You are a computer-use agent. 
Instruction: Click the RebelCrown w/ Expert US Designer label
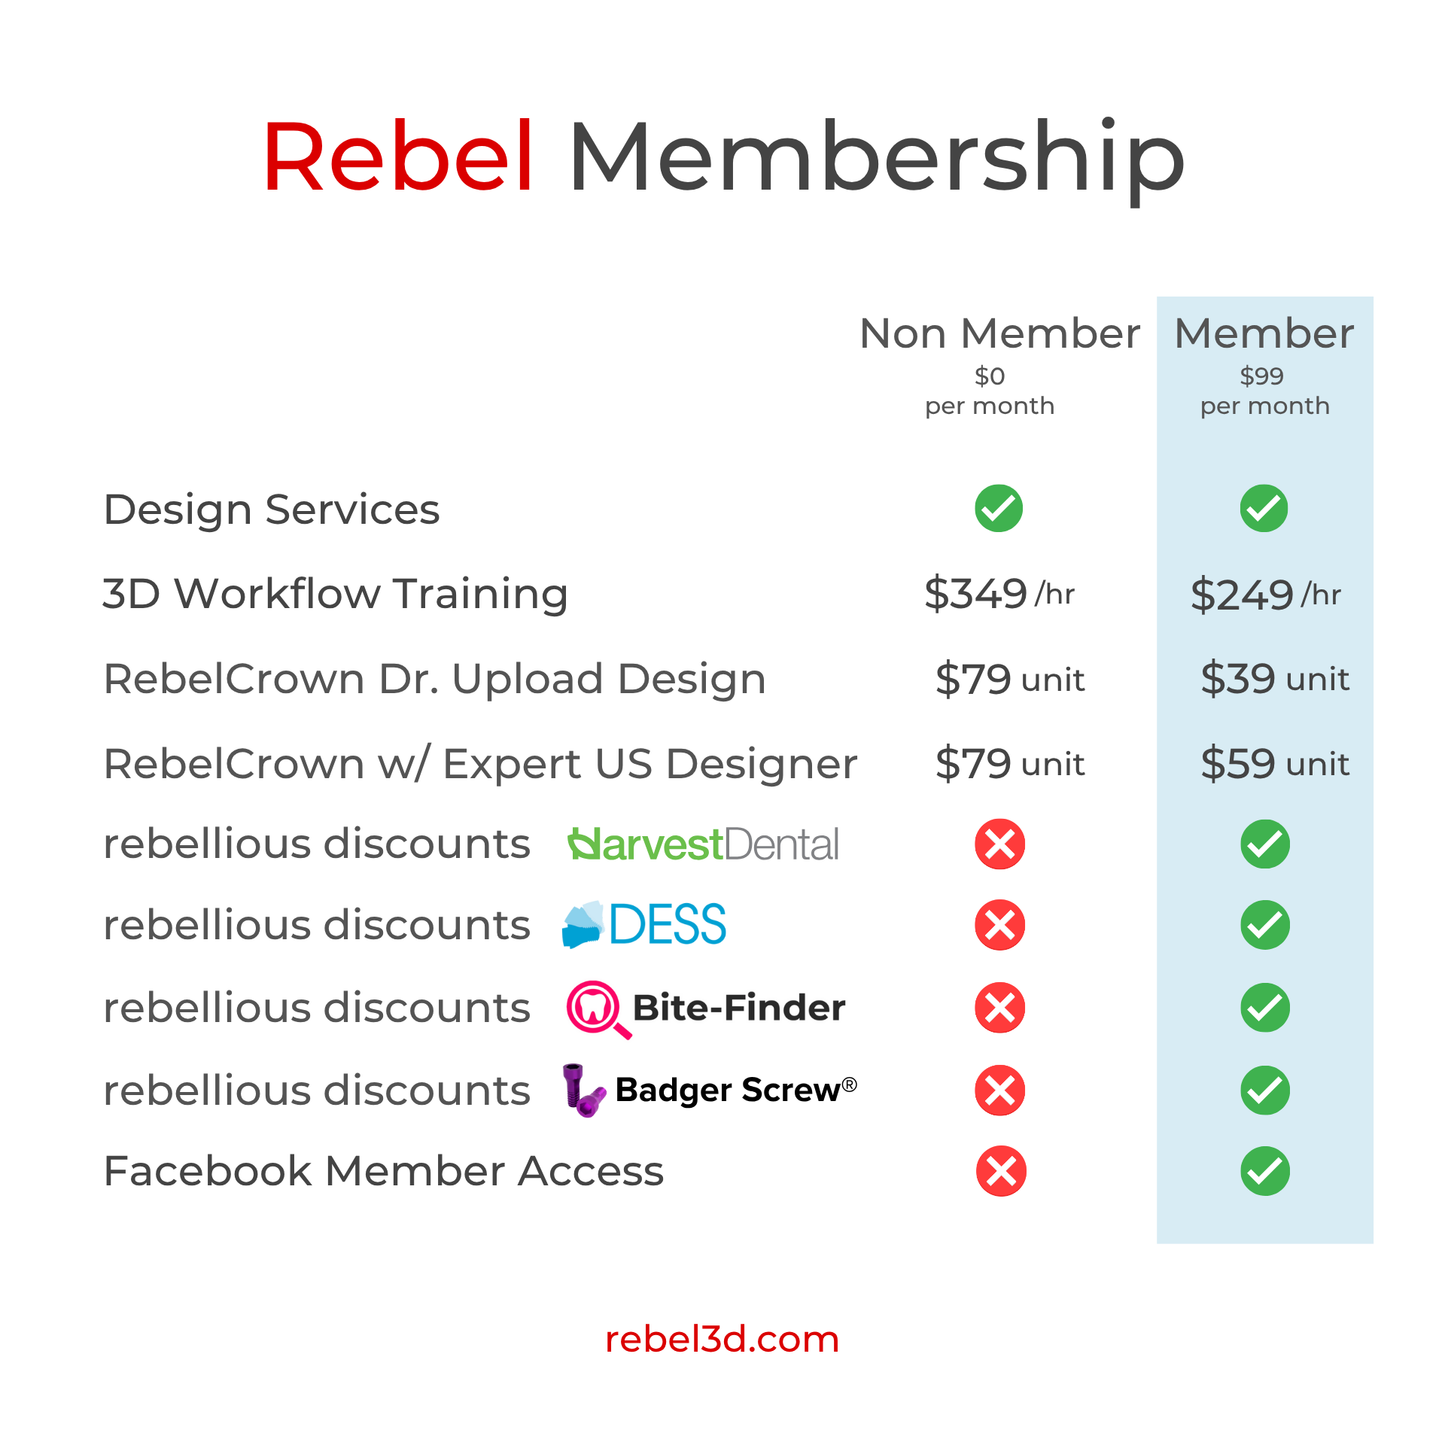pyautogui.click(x=480, y=764)
